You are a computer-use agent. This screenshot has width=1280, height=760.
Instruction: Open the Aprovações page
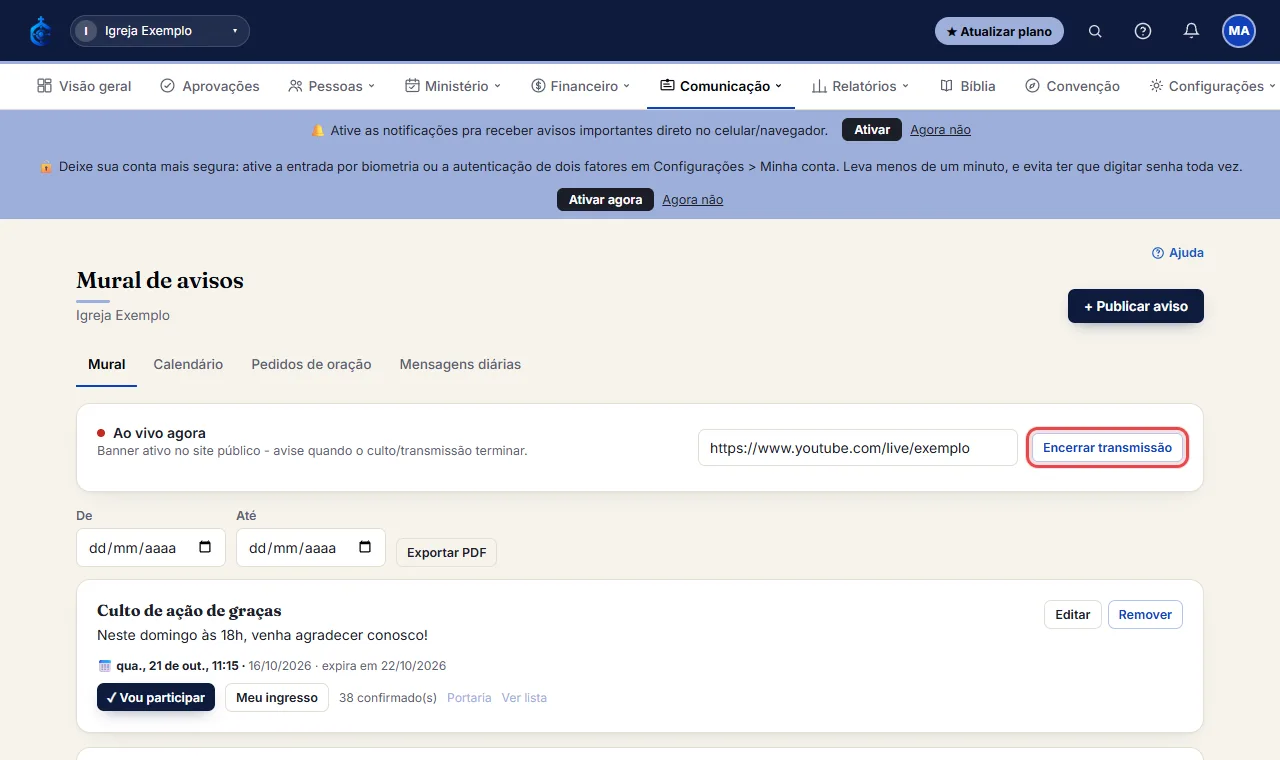[210, 86]
